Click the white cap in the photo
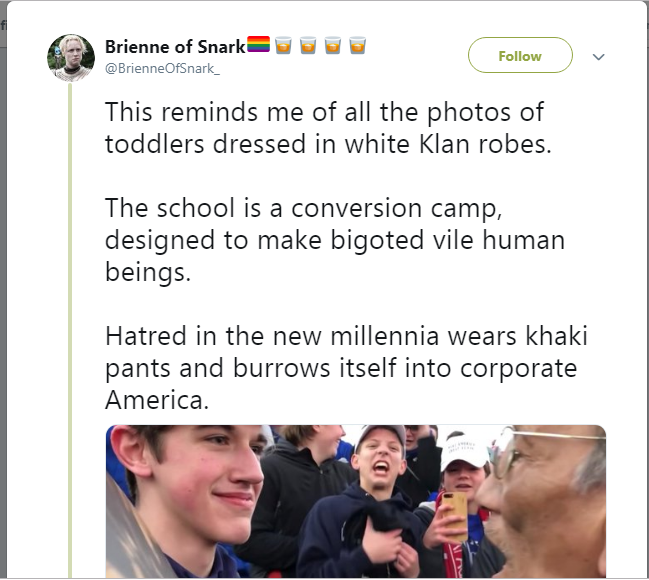 tap(465, 450)
